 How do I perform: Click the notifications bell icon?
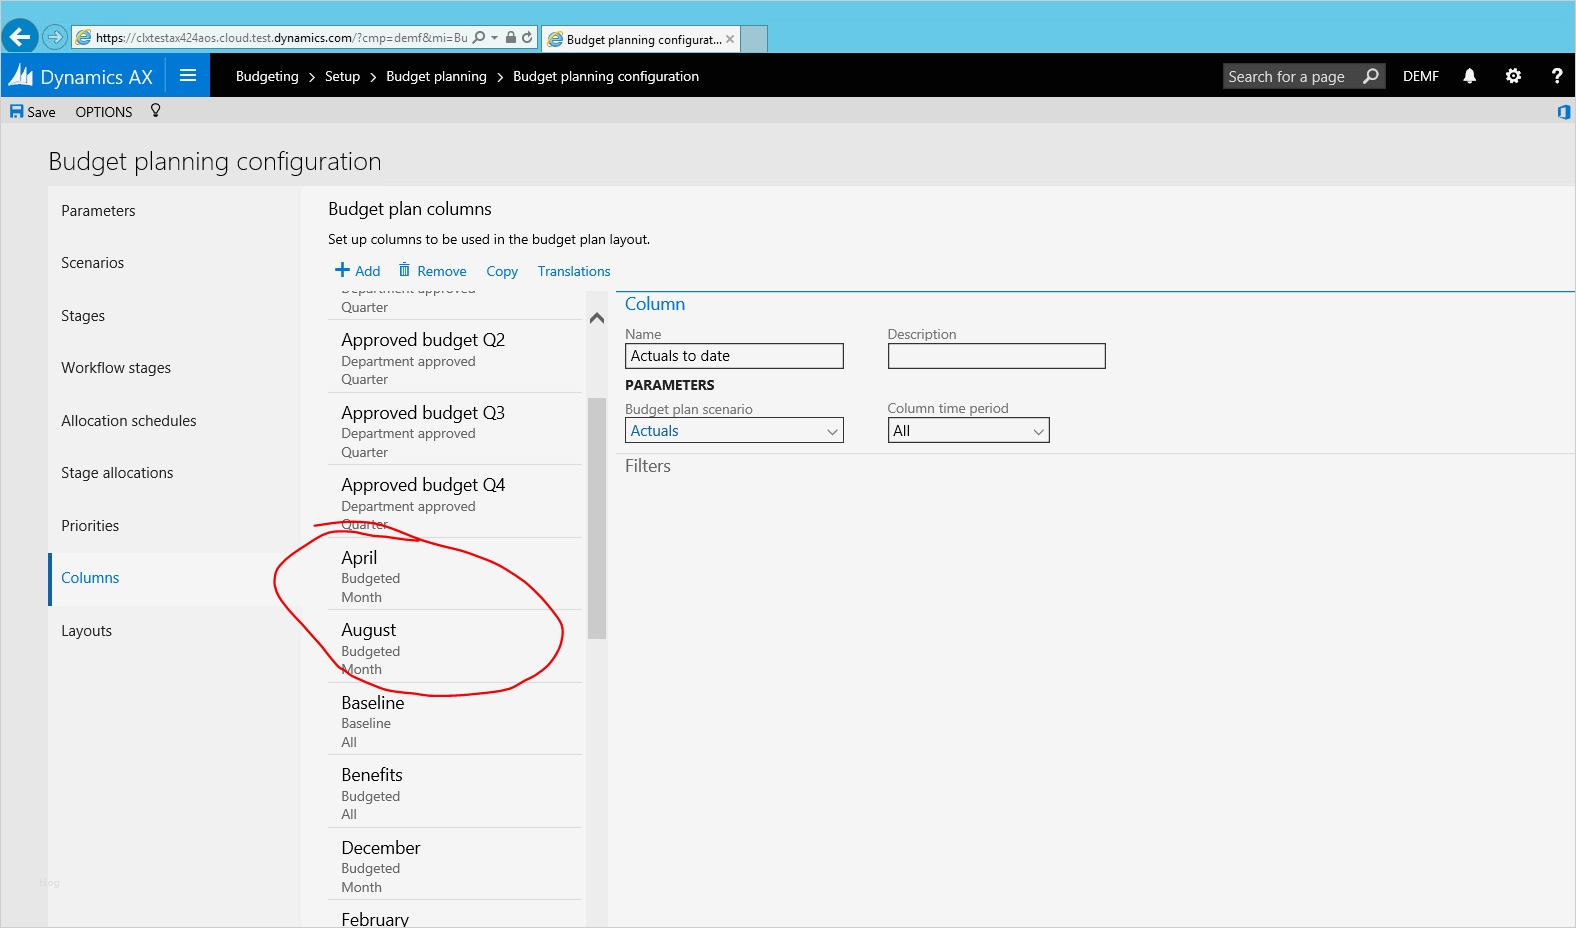point(1469,76)
